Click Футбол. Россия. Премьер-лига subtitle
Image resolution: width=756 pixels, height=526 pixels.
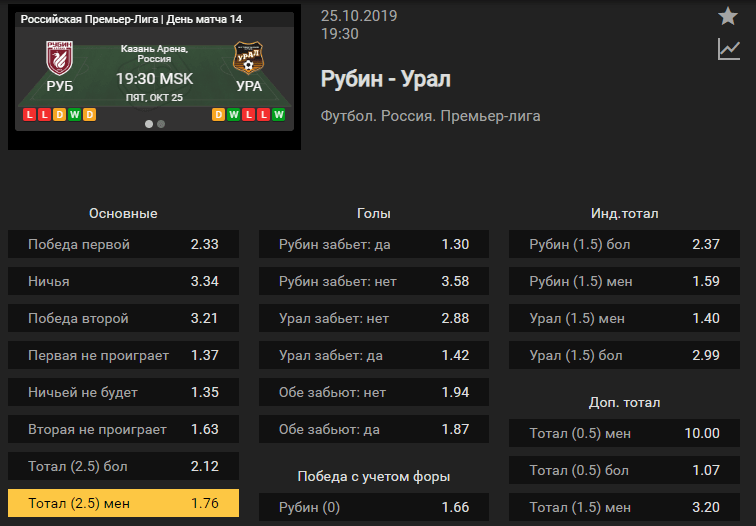pyautogui.click(x=431, y=116)
